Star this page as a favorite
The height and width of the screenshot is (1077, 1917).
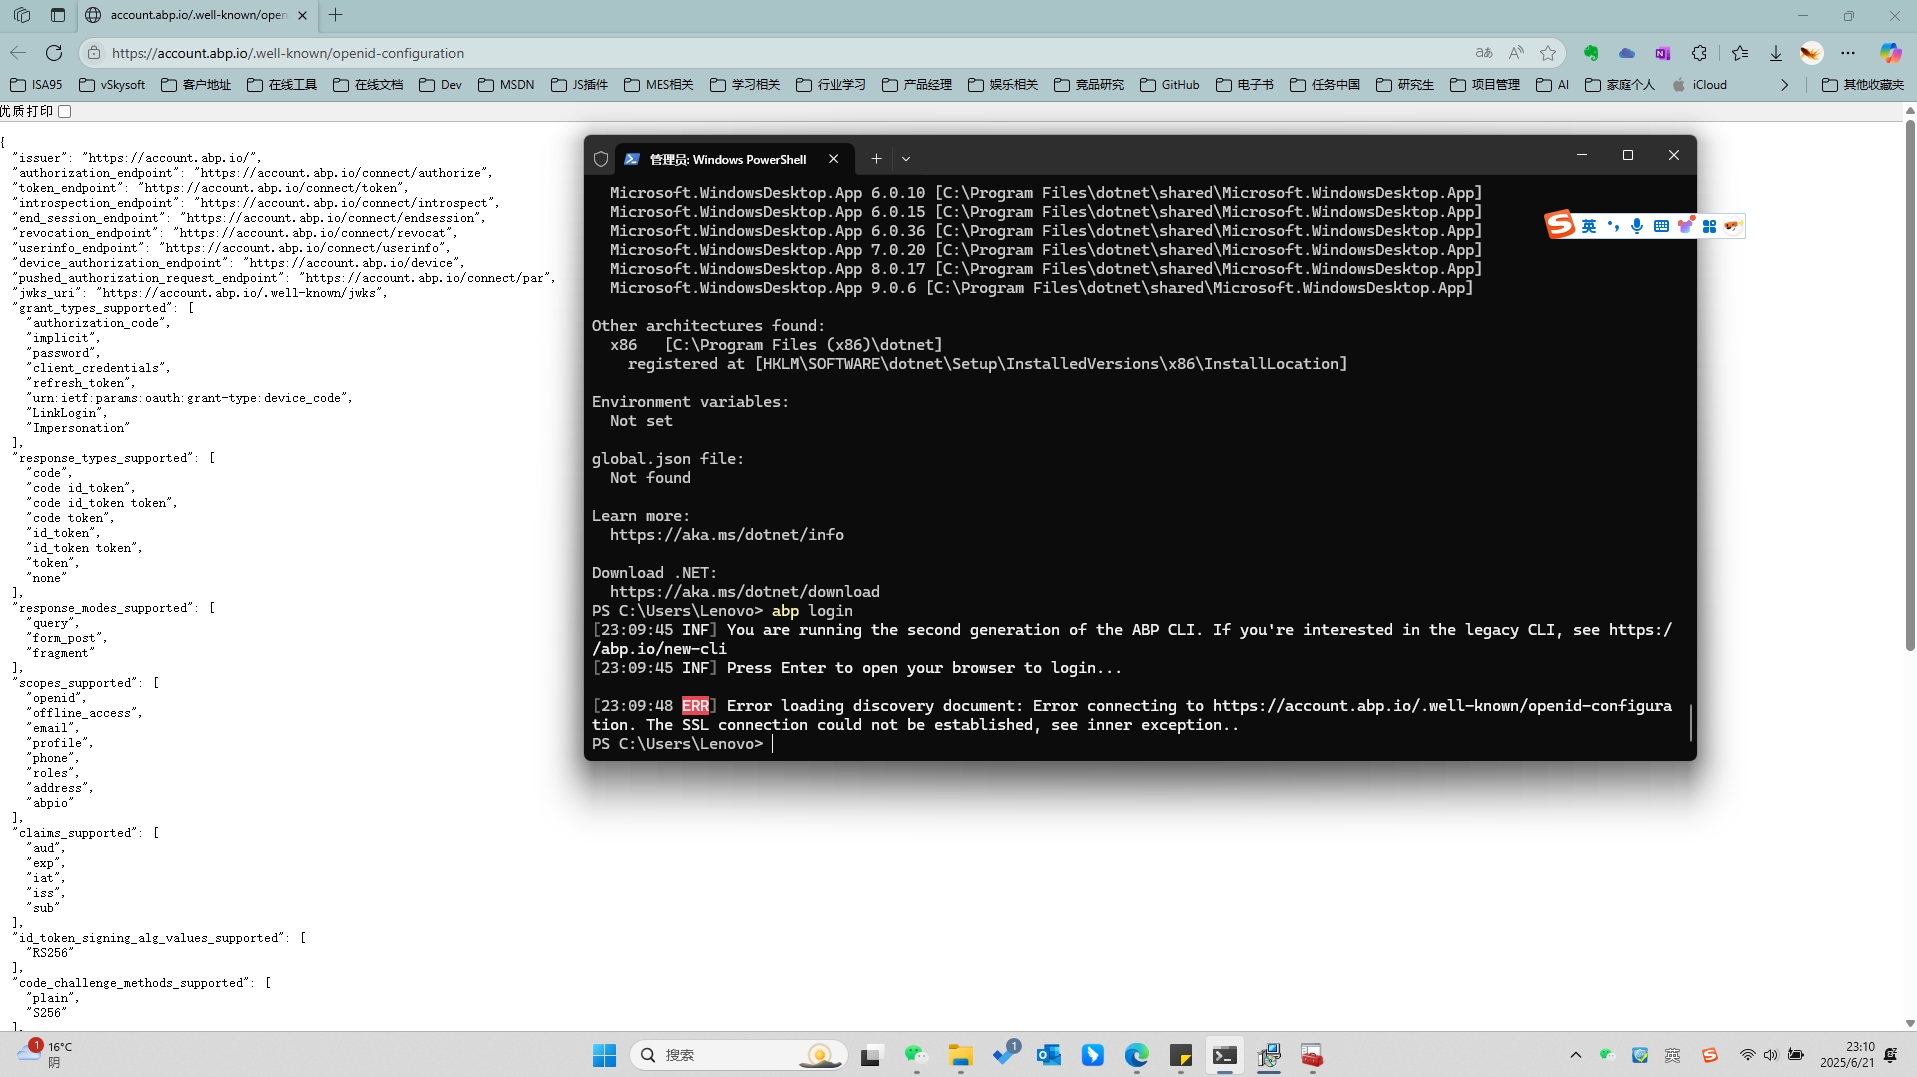tap(1548, 53)
